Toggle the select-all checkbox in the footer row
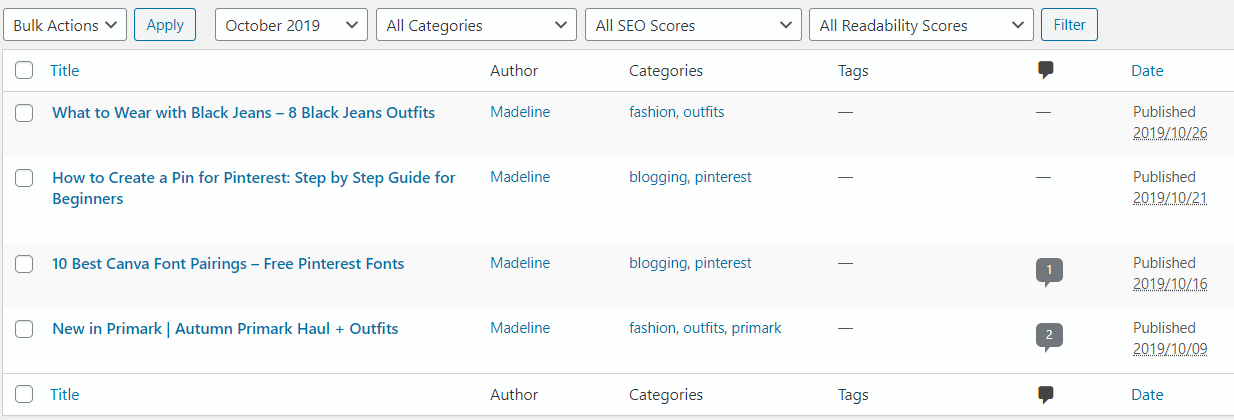This screenshot has width=1234, height=420. click(24, 394)
